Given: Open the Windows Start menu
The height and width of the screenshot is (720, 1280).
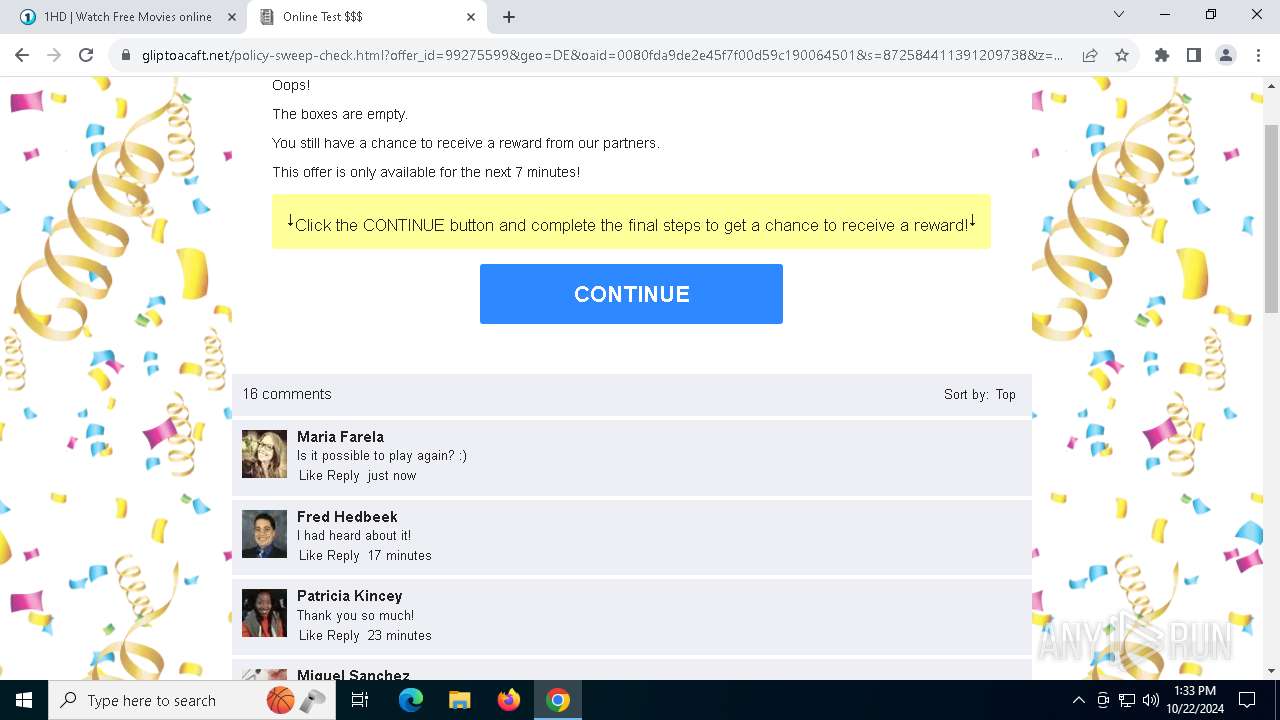Looking at the screenshot, I should (x=24, y=700).
